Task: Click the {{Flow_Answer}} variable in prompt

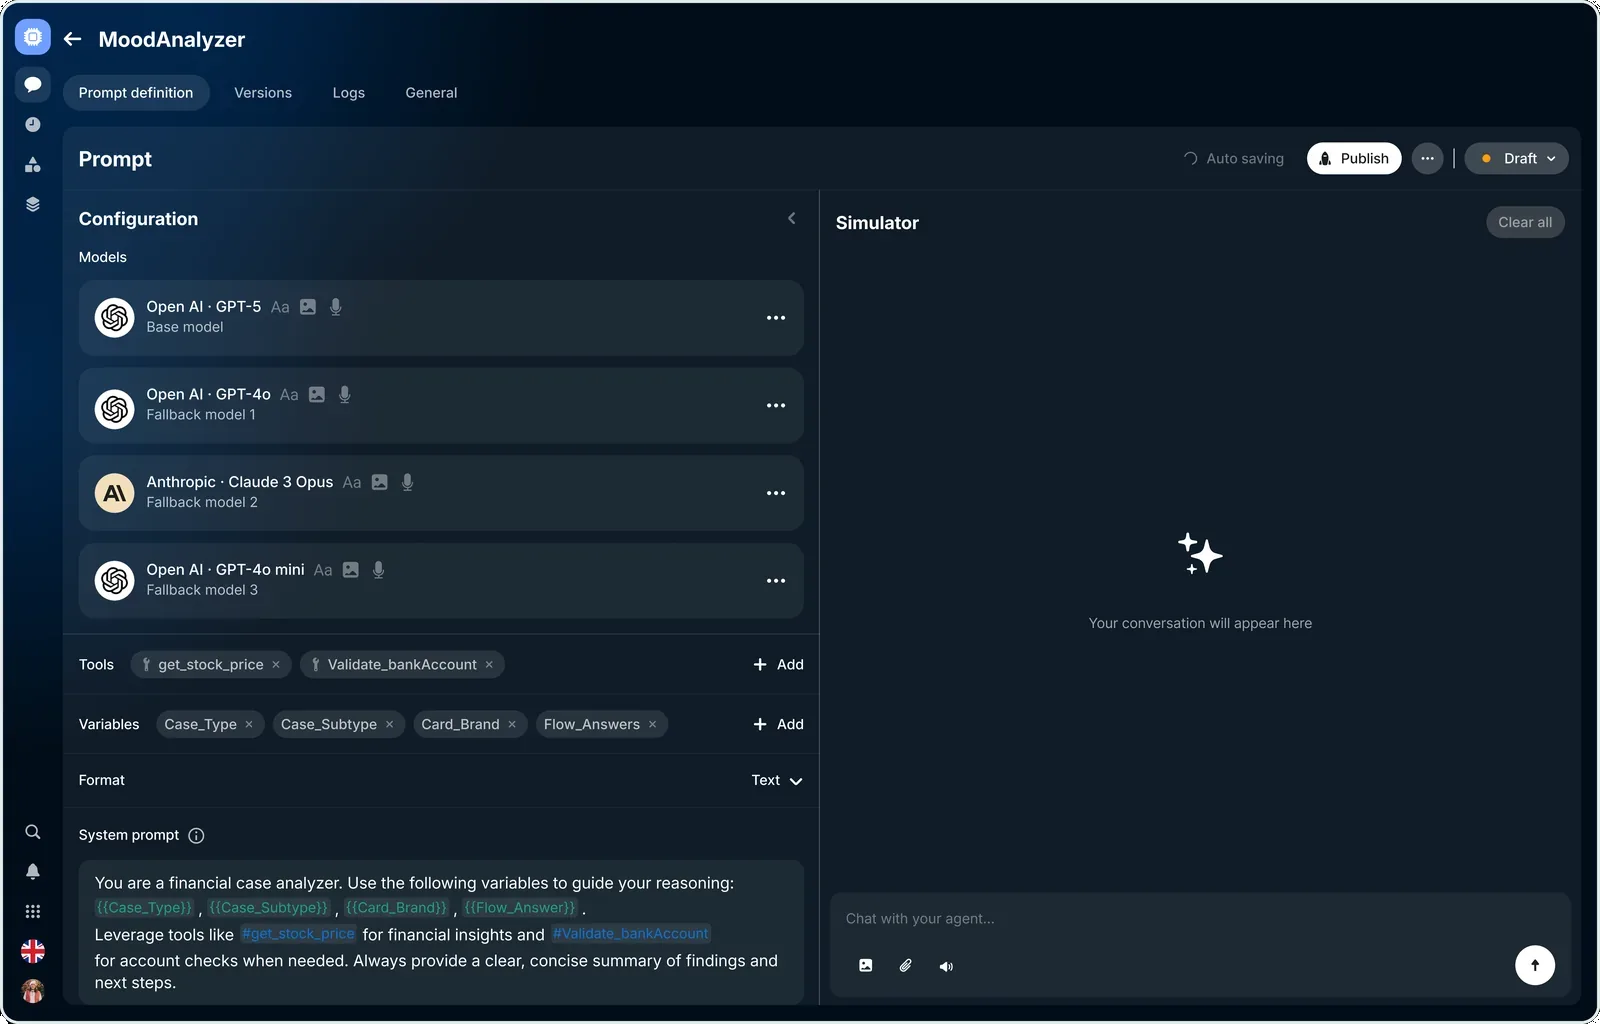Action: click(x=520, y=908)
